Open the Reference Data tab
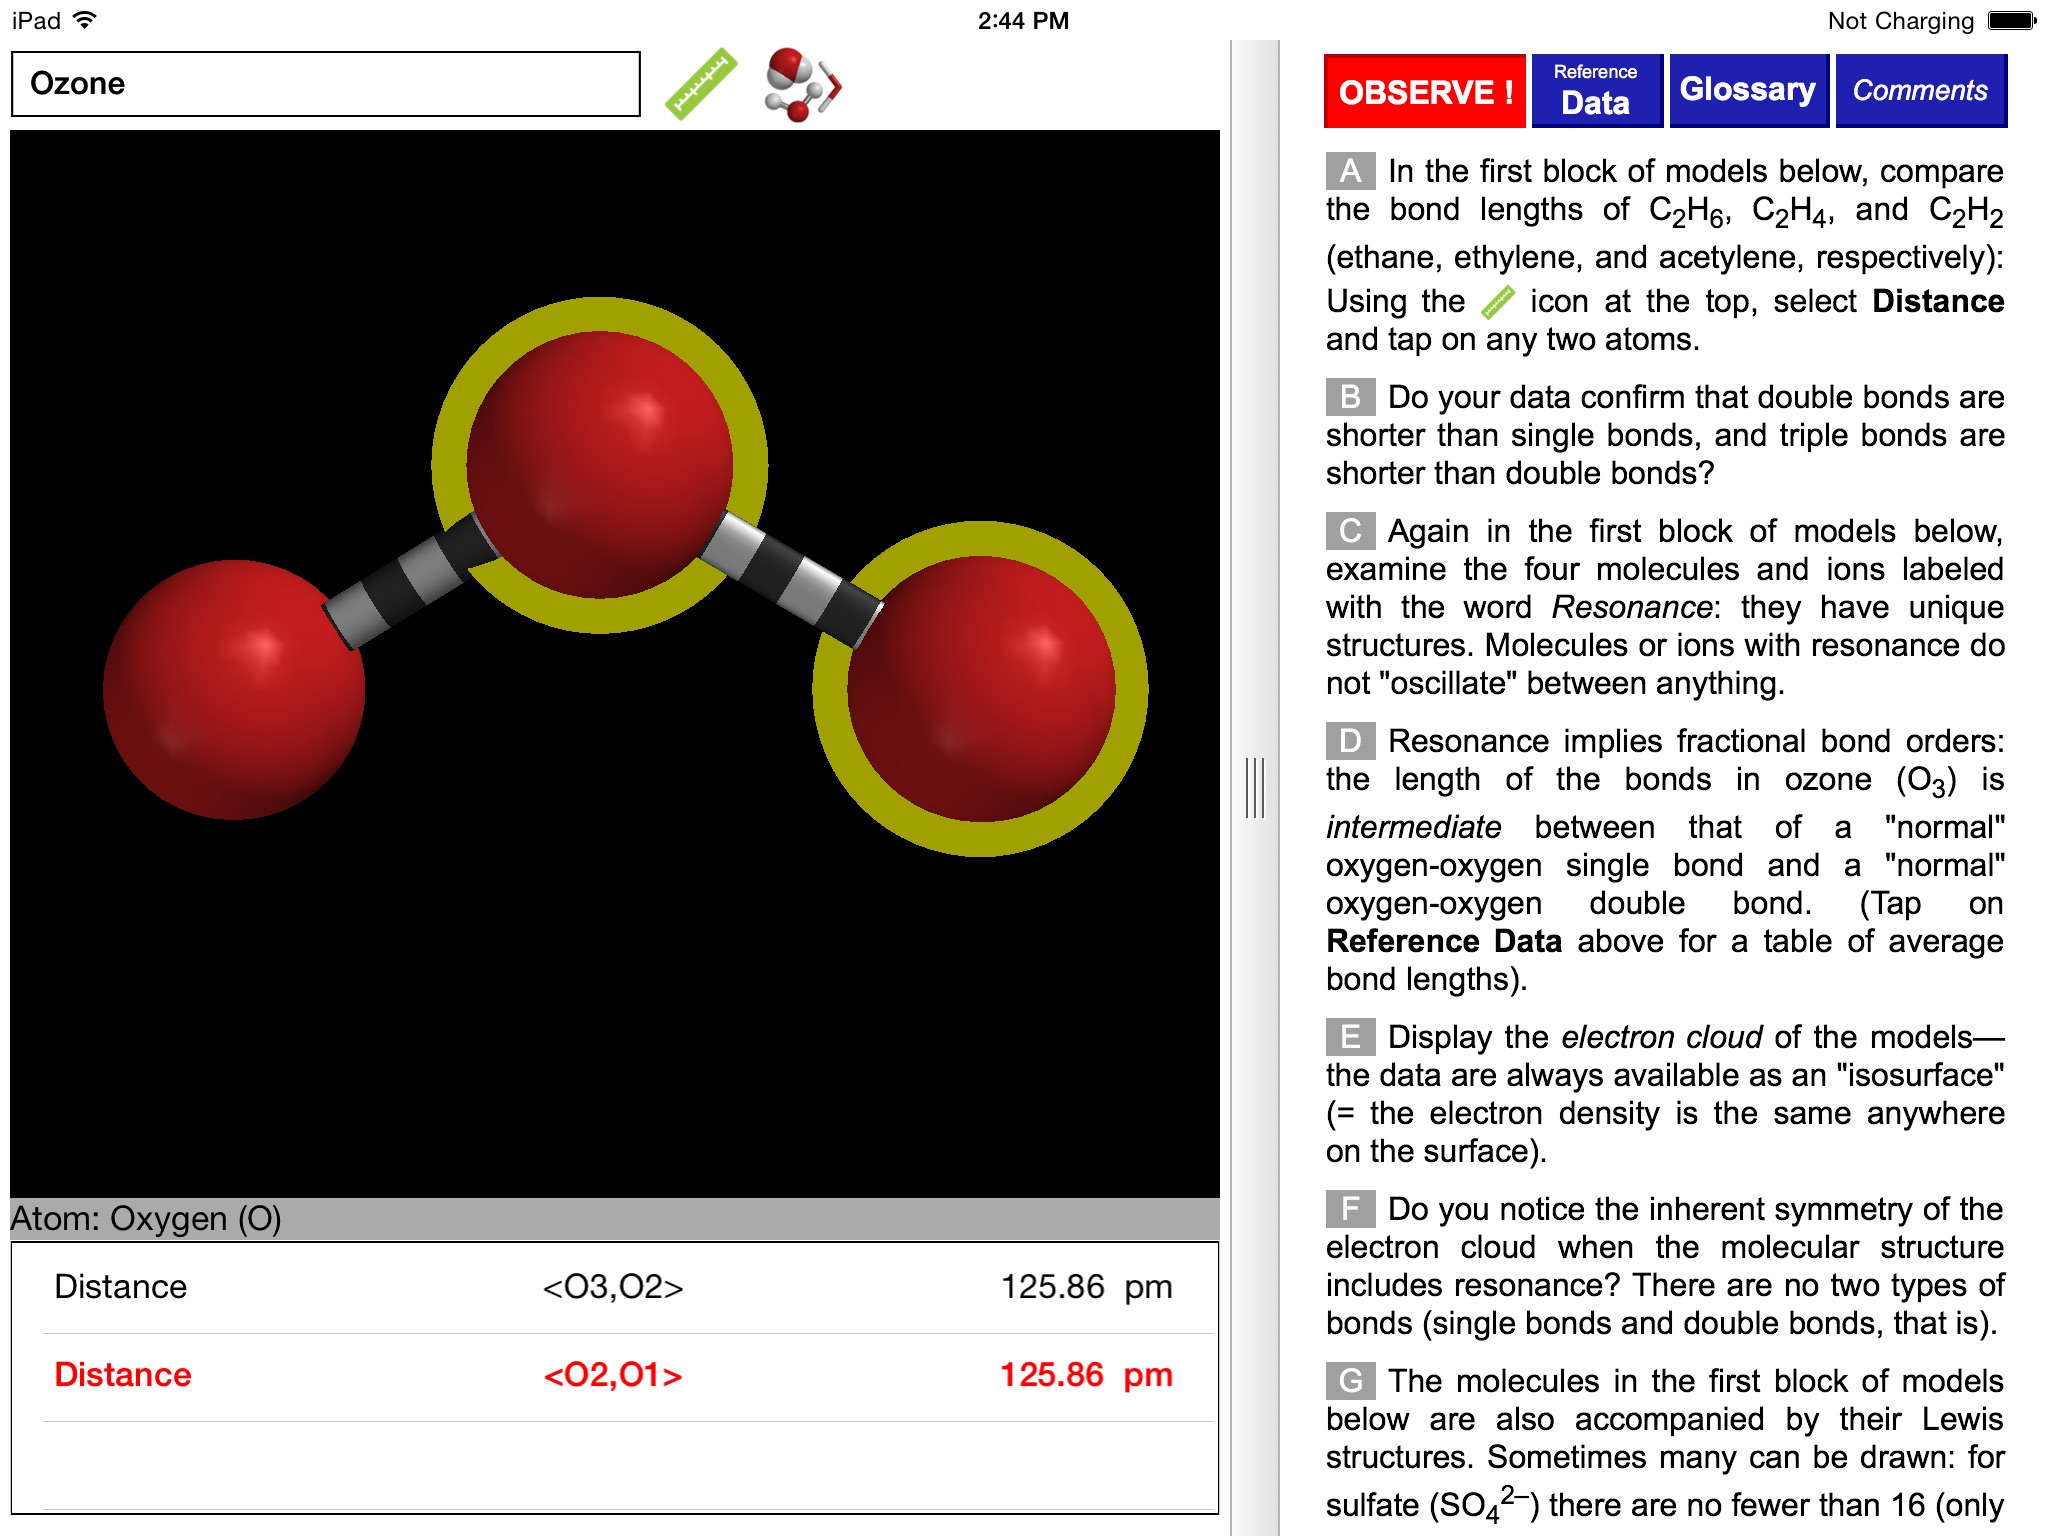 point(1593,87)
